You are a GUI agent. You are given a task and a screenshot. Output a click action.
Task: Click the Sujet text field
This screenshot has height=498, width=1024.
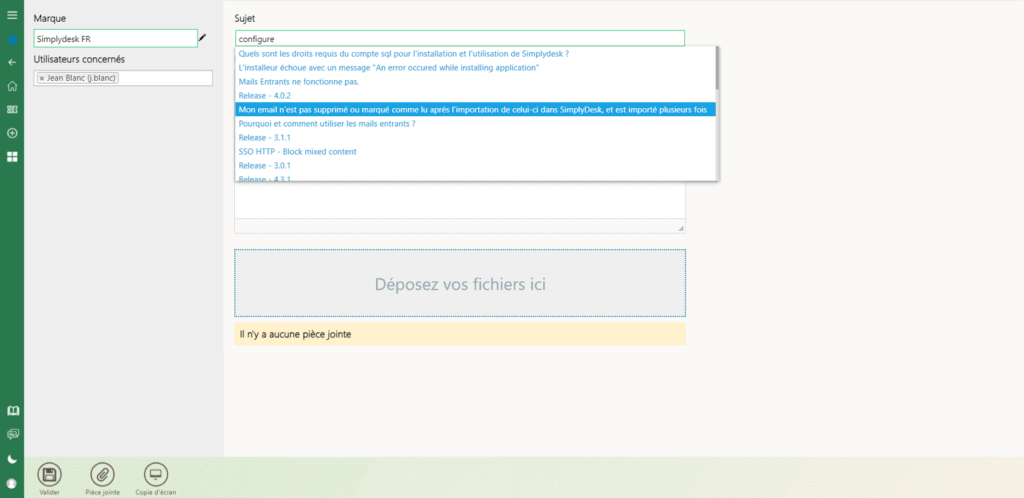459,38
